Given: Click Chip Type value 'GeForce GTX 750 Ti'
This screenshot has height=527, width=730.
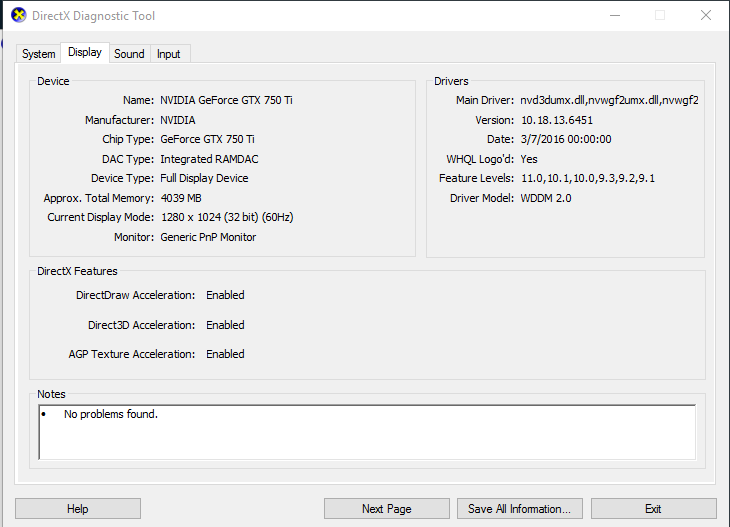Looking at the screenshot, I should 207,139.
